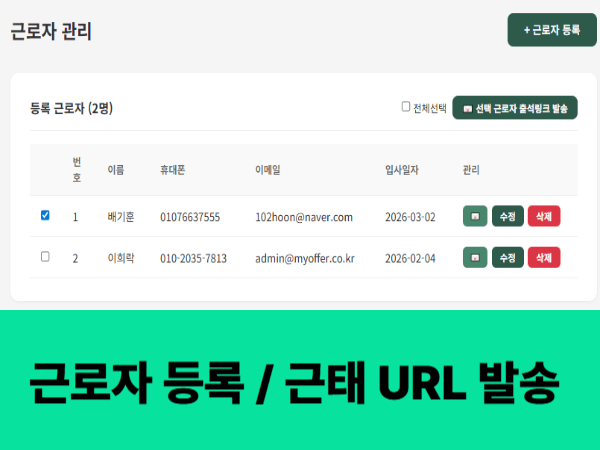Image resolution: width=600 pixels, height=450 pixels.
Task: Send 선택 근로자 출석링크 발송
Action: coord(515,108)
